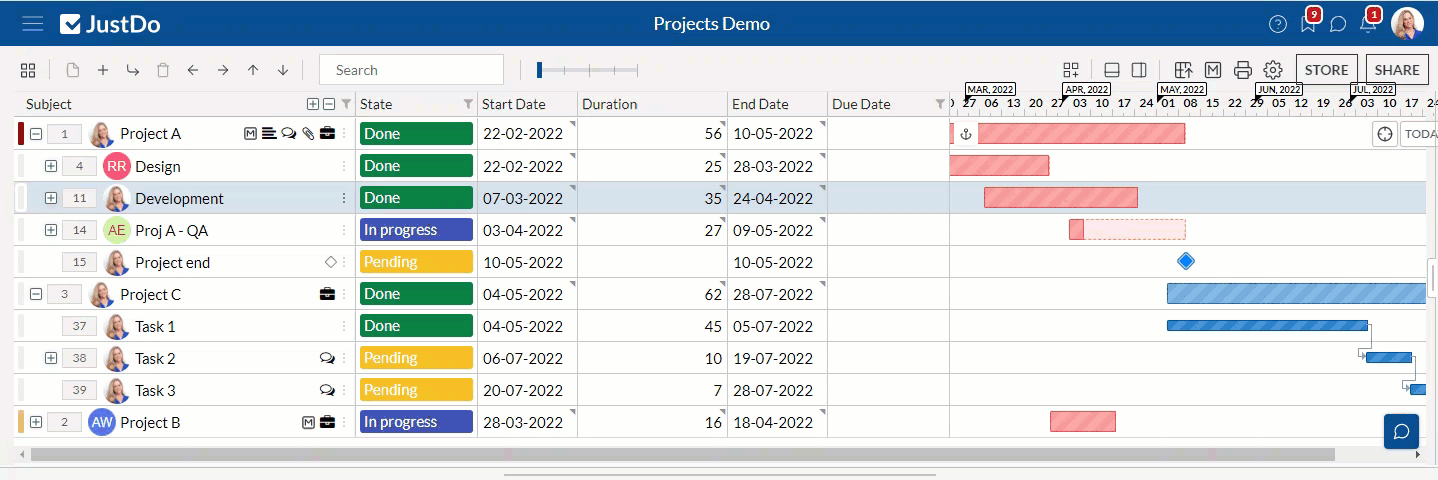Click the horizontal scrollbar thumb
Viewport: 1438px width, 480px height.
(683, 454)
